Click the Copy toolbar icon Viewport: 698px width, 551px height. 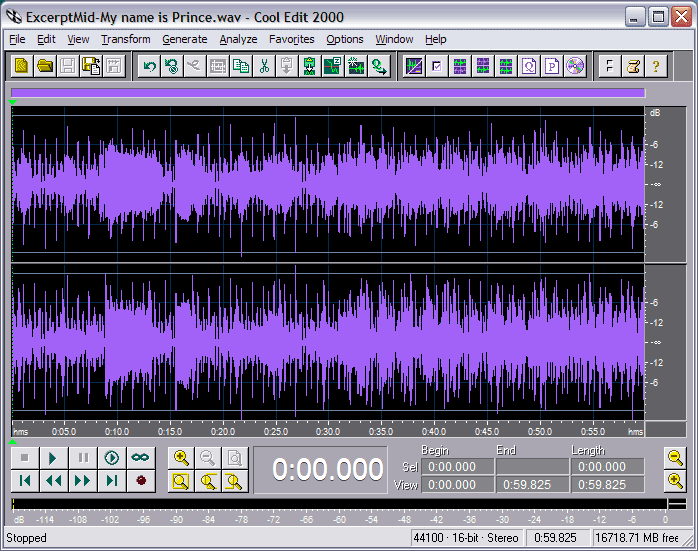[241, 67]
